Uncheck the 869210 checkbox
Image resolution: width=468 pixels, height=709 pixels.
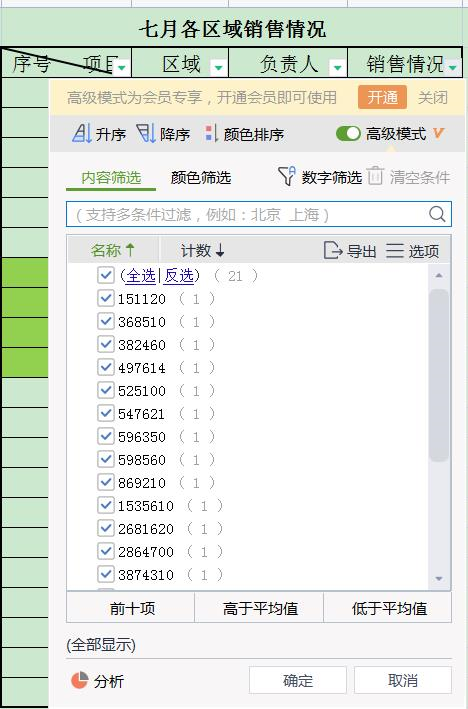[x=106, y=482]
